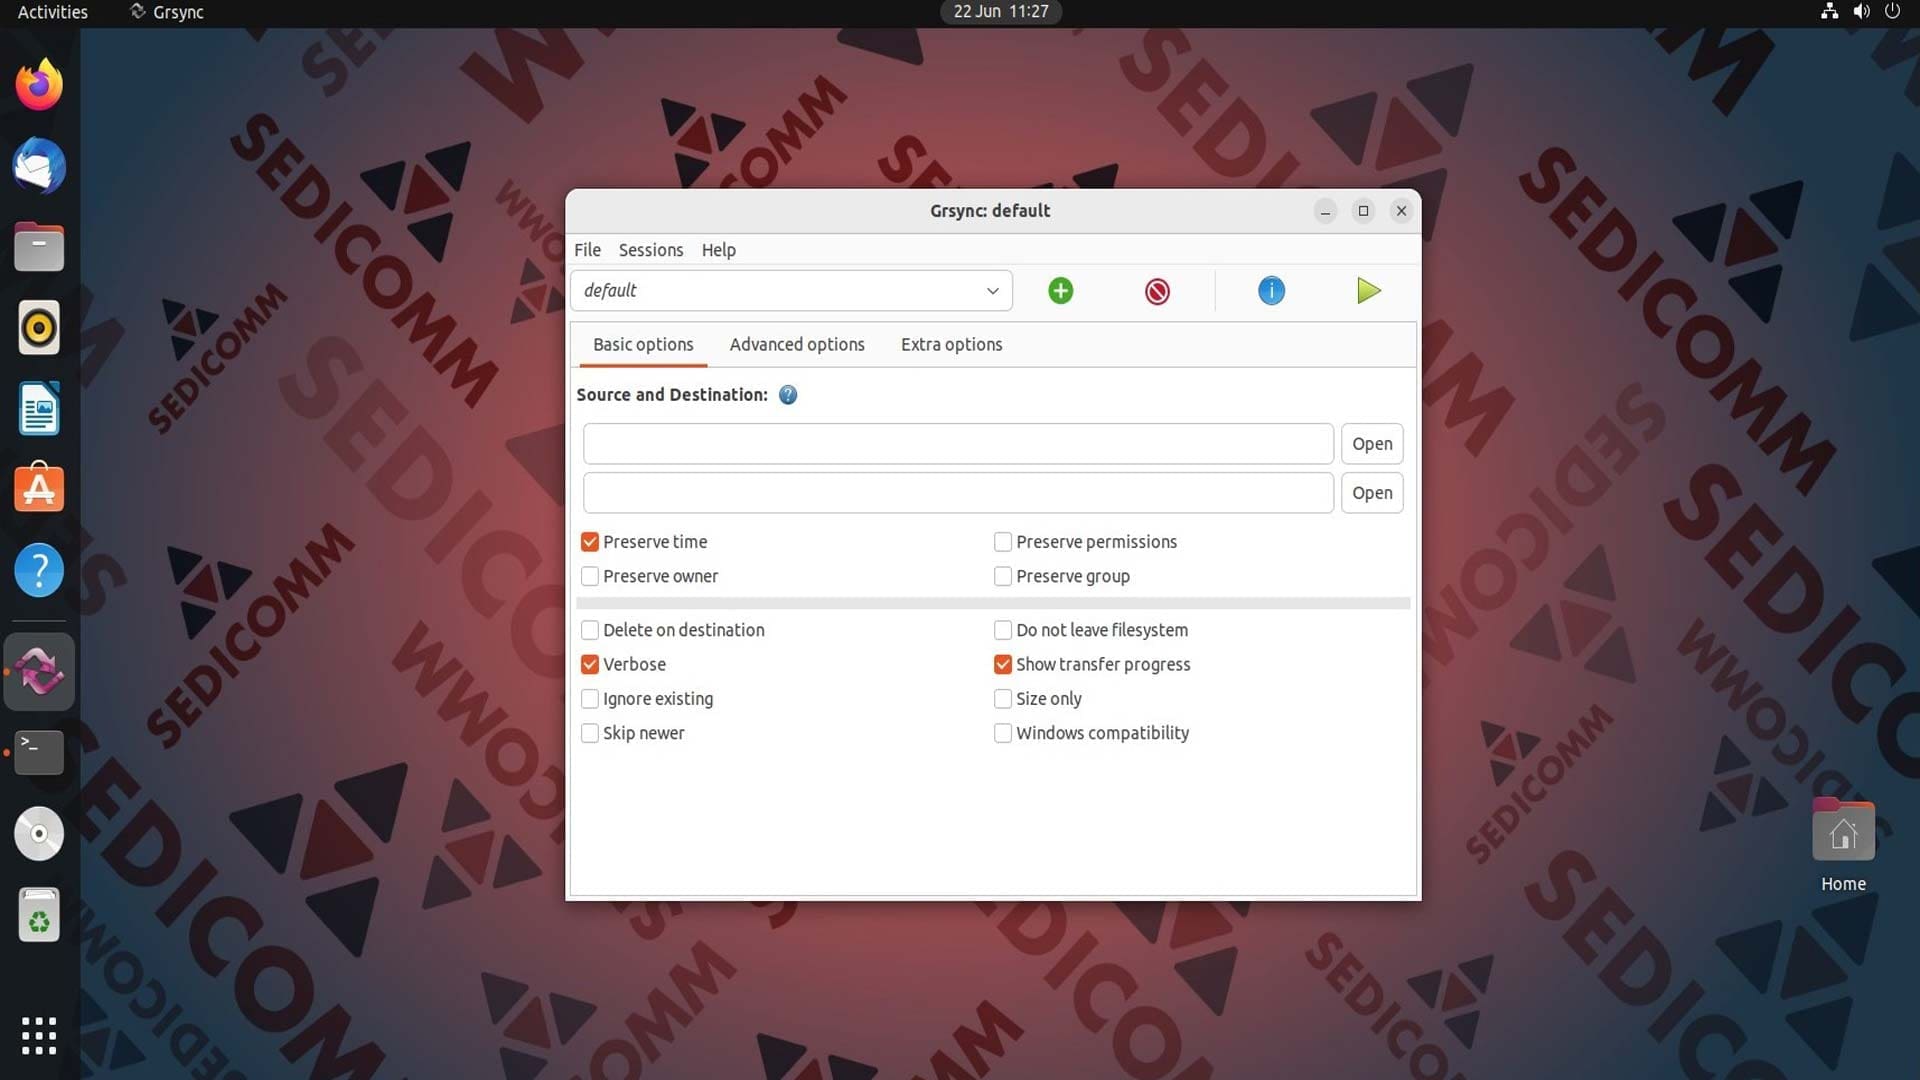Viewport: 1920px width, 1080px height.
Task: Enable Preserve owner checkbox
Action: click(x=590, y=577)
